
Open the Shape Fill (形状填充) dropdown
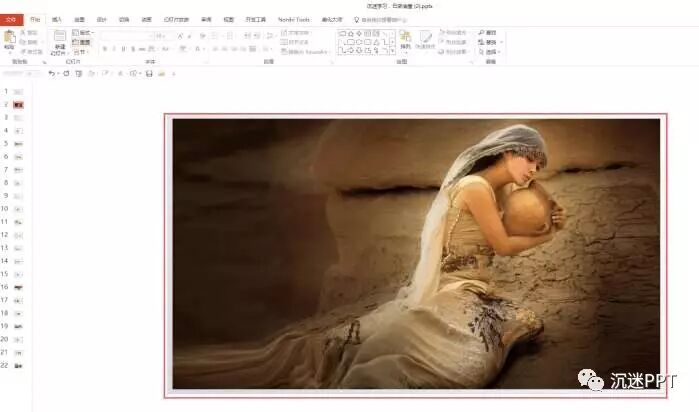(453, 33)
